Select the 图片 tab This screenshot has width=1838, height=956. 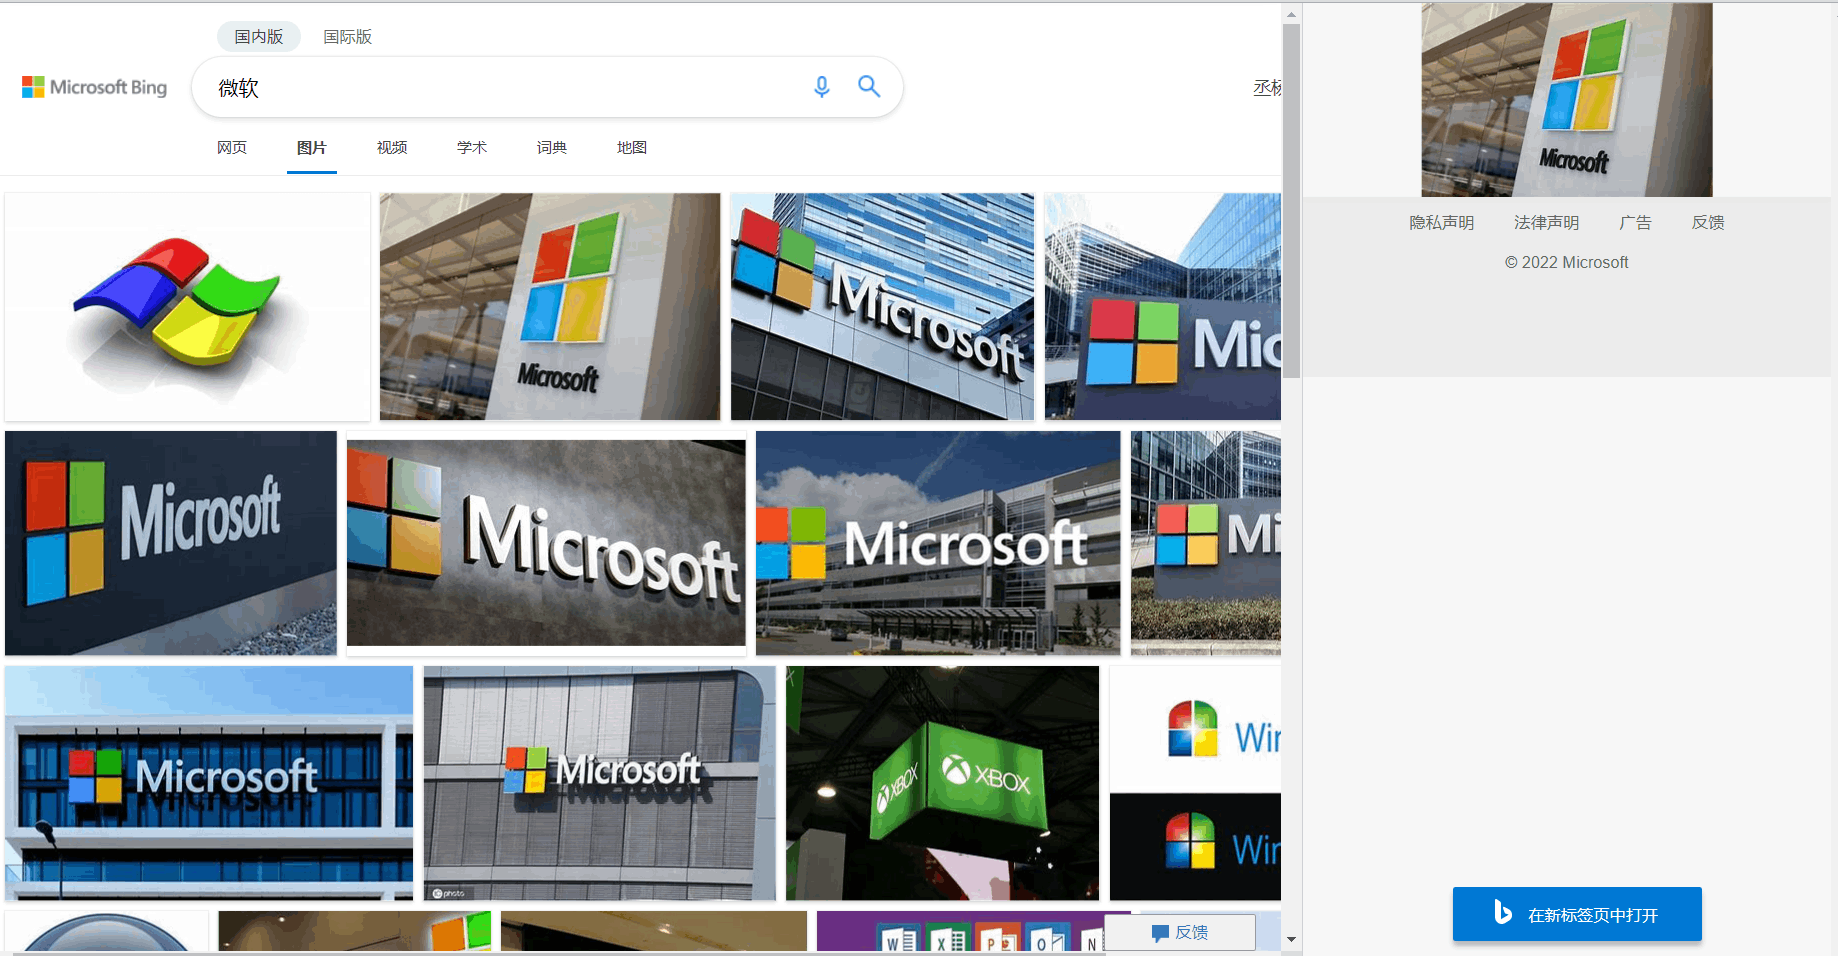point(312,147)
